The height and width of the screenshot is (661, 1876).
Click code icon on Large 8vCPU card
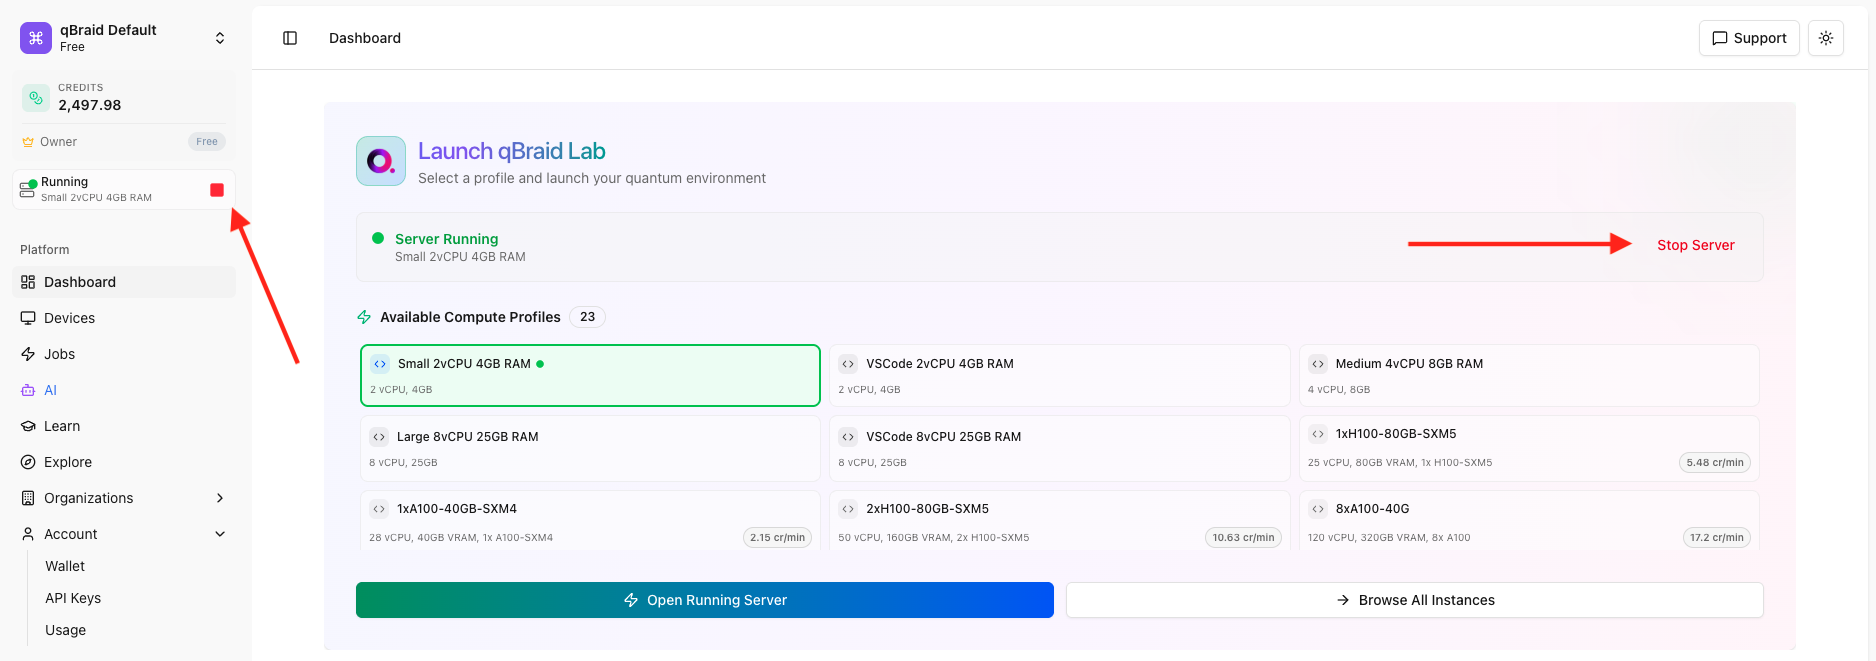tap(379, 437)
